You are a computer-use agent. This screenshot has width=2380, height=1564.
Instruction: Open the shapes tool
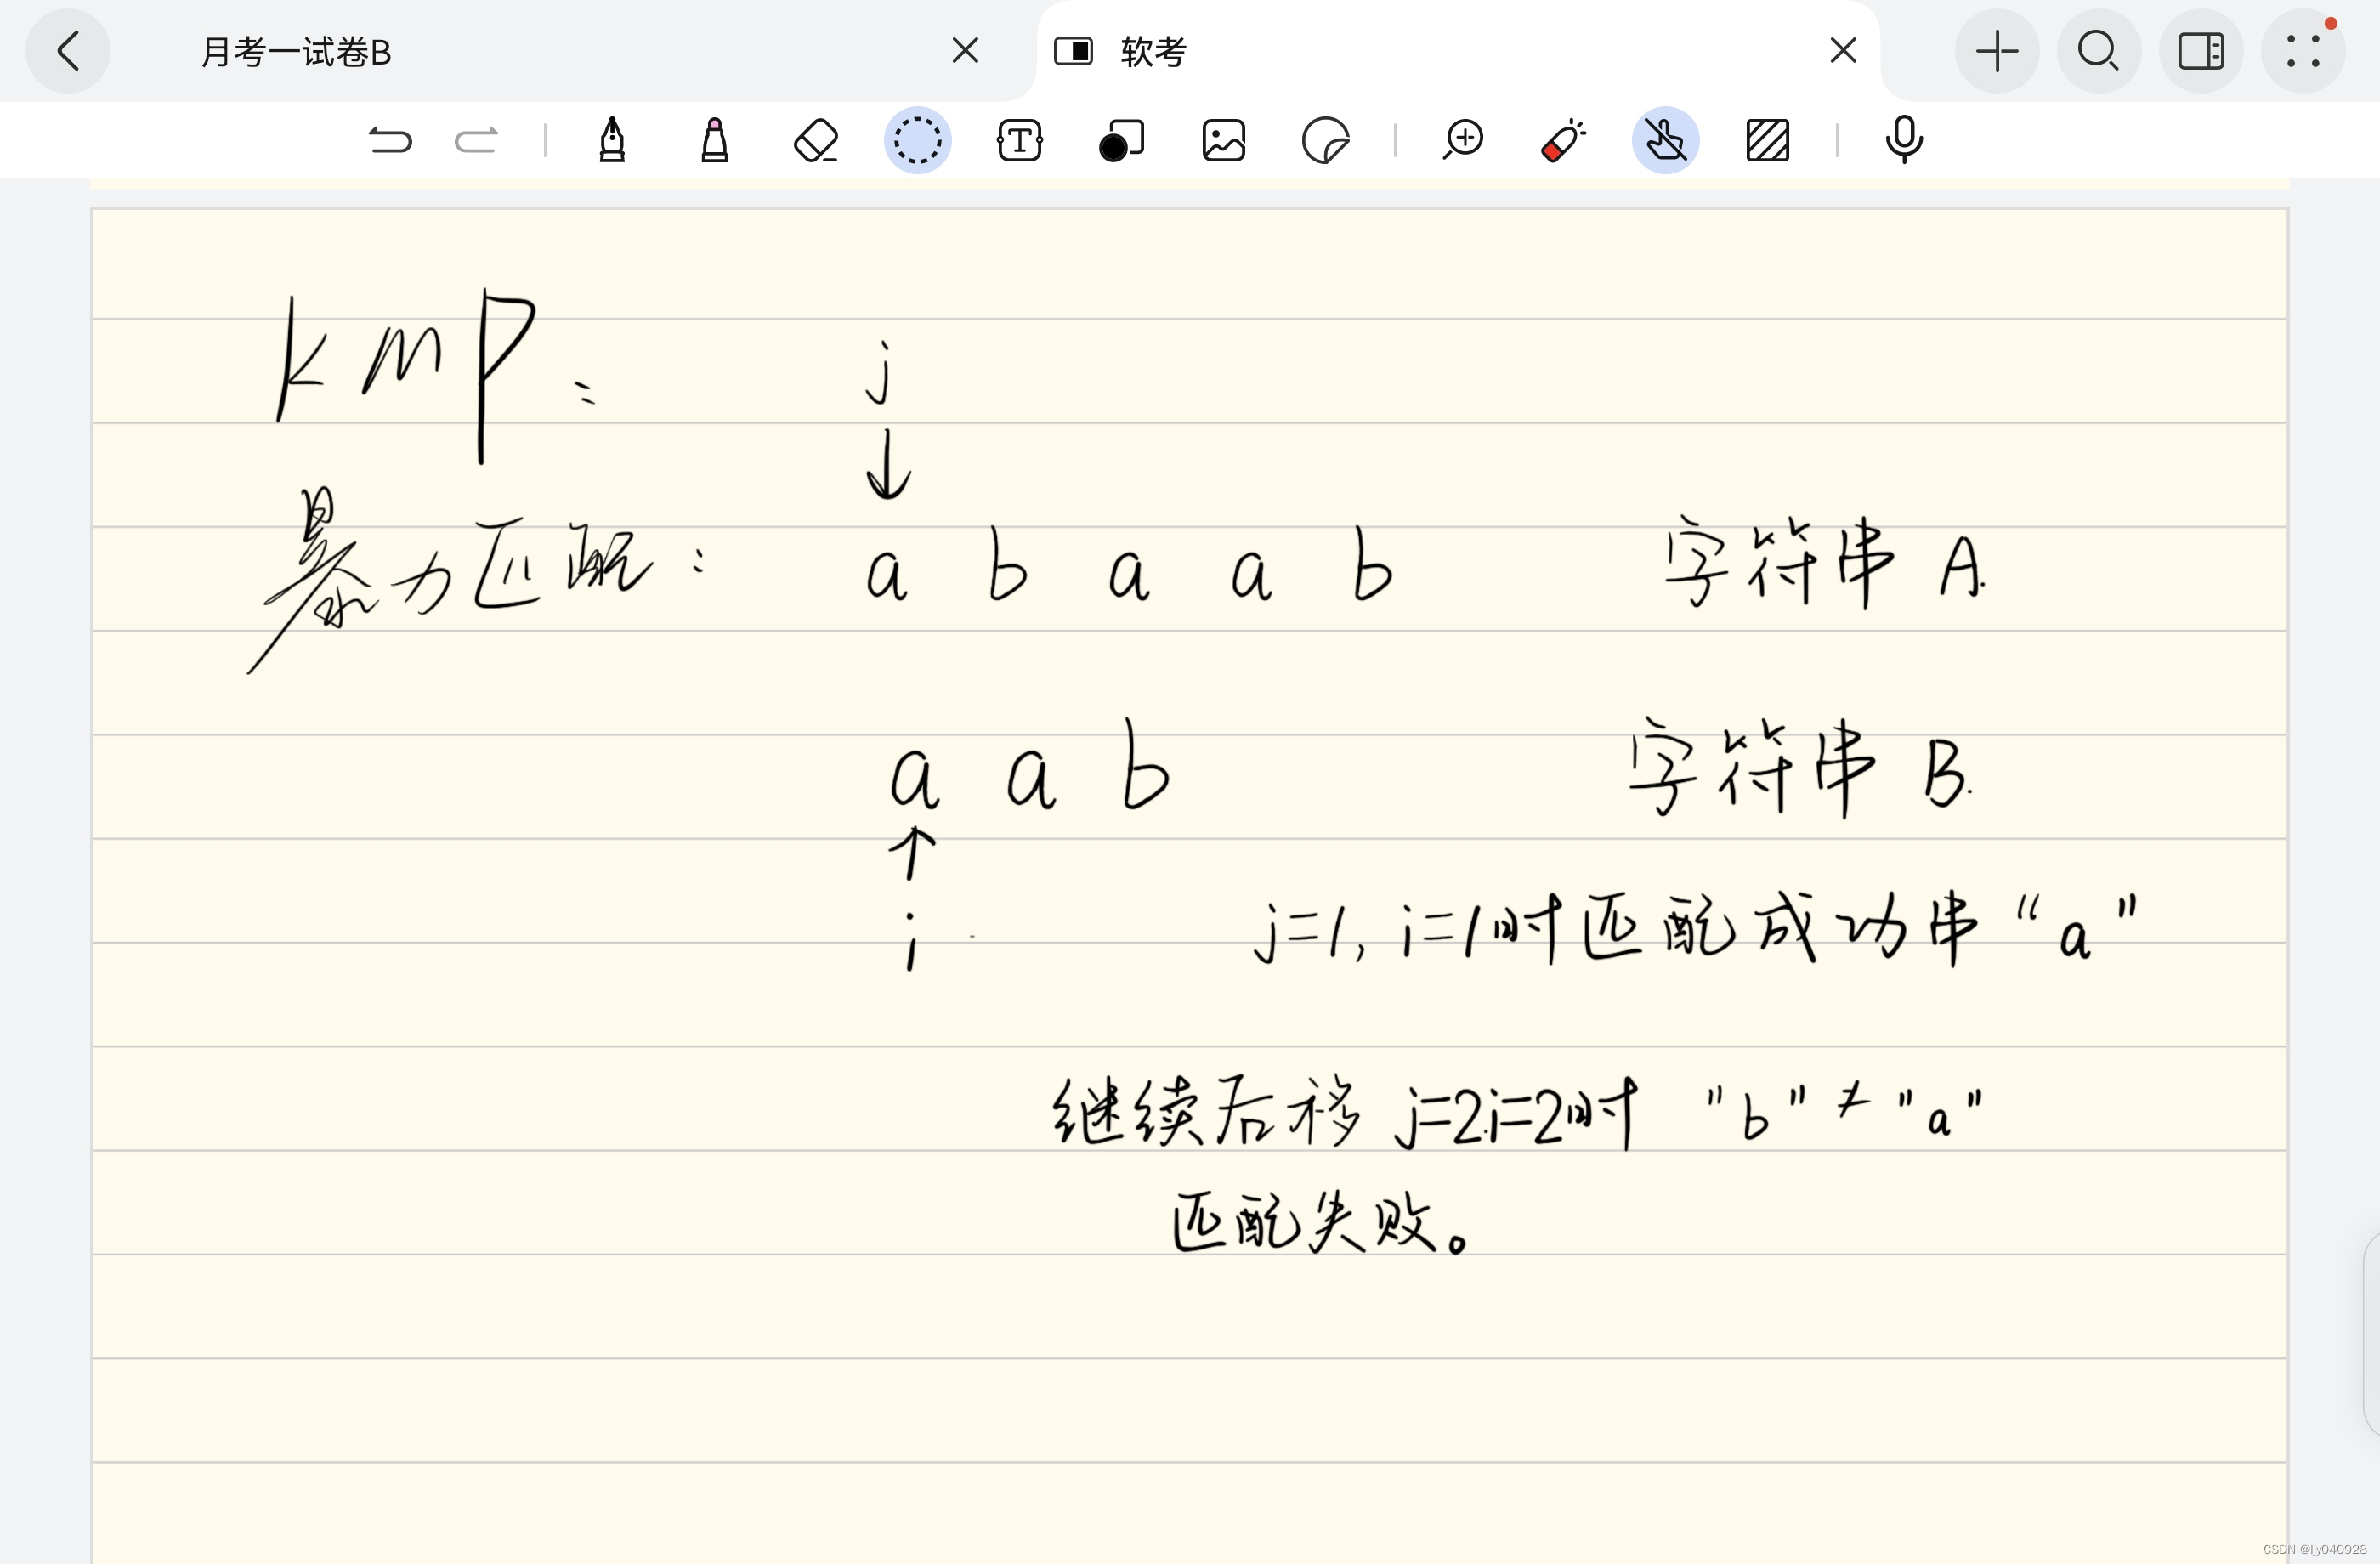pos(1121,140)
